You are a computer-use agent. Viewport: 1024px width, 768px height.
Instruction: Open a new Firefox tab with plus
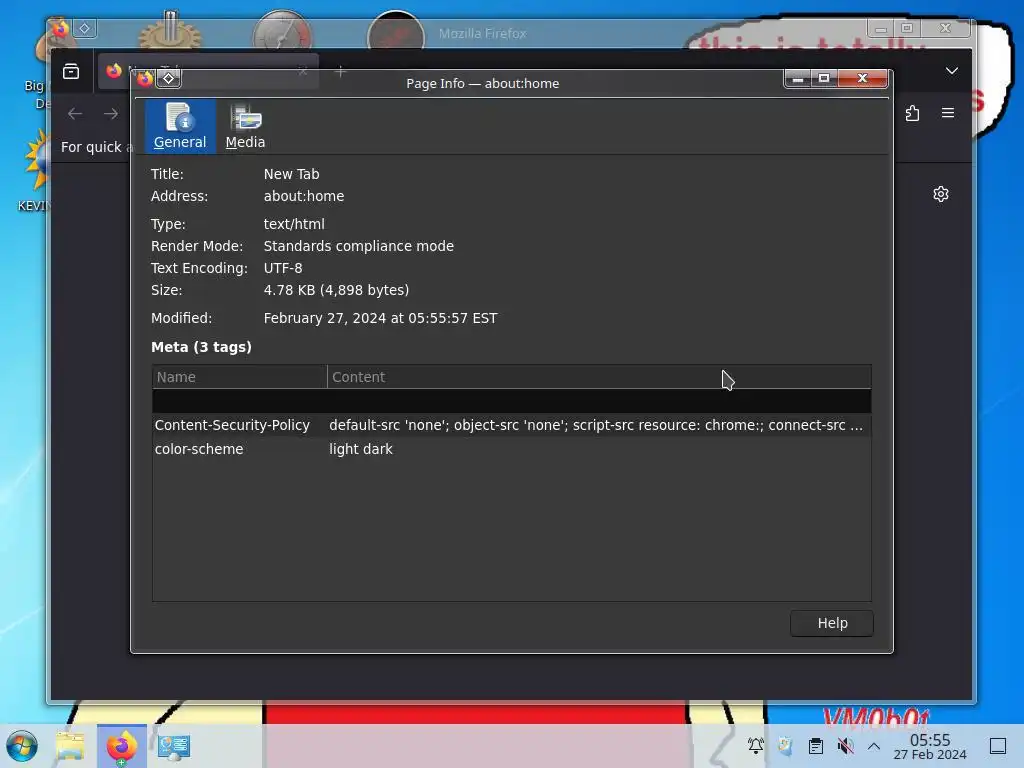click(340, 72)
